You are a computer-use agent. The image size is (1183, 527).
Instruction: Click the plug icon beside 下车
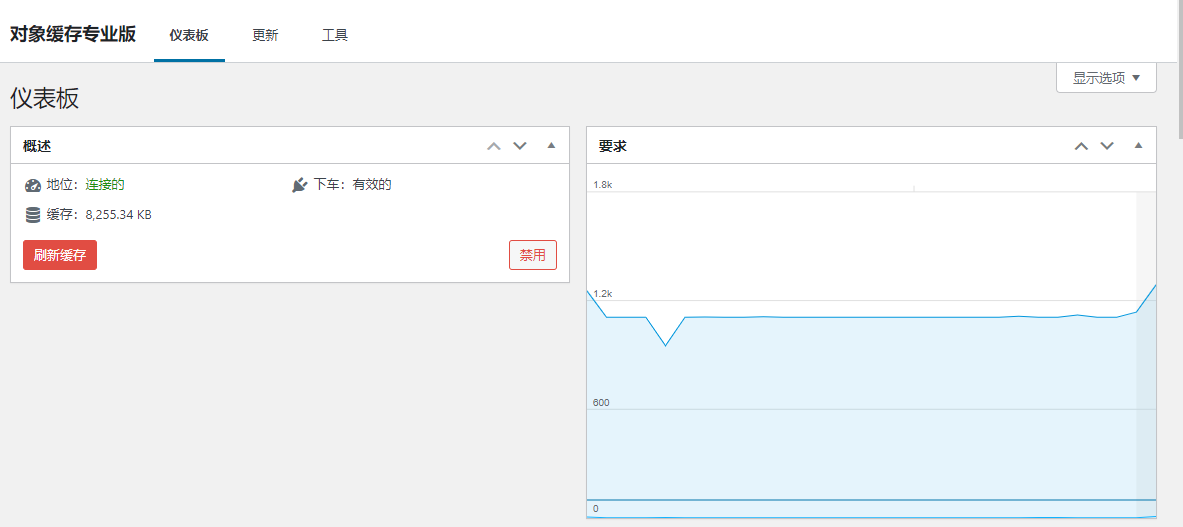(x=299, y=185)
